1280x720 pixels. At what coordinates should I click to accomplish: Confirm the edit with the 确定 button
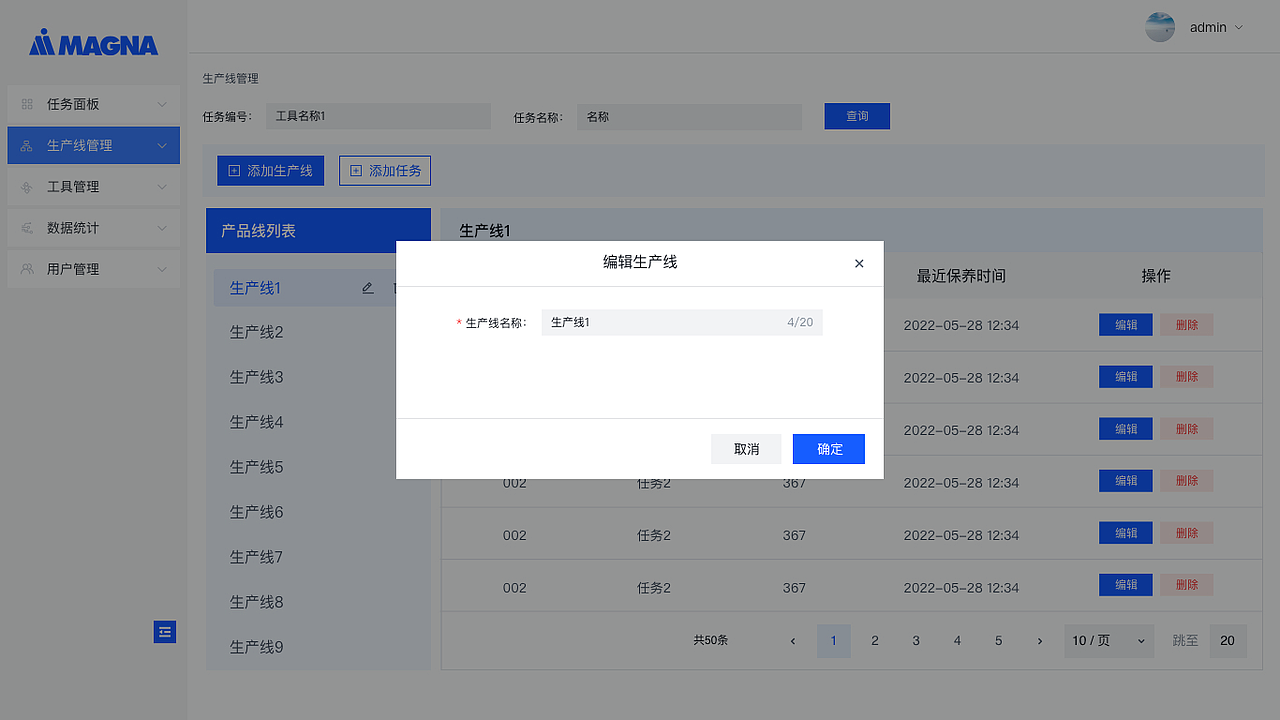828,448
